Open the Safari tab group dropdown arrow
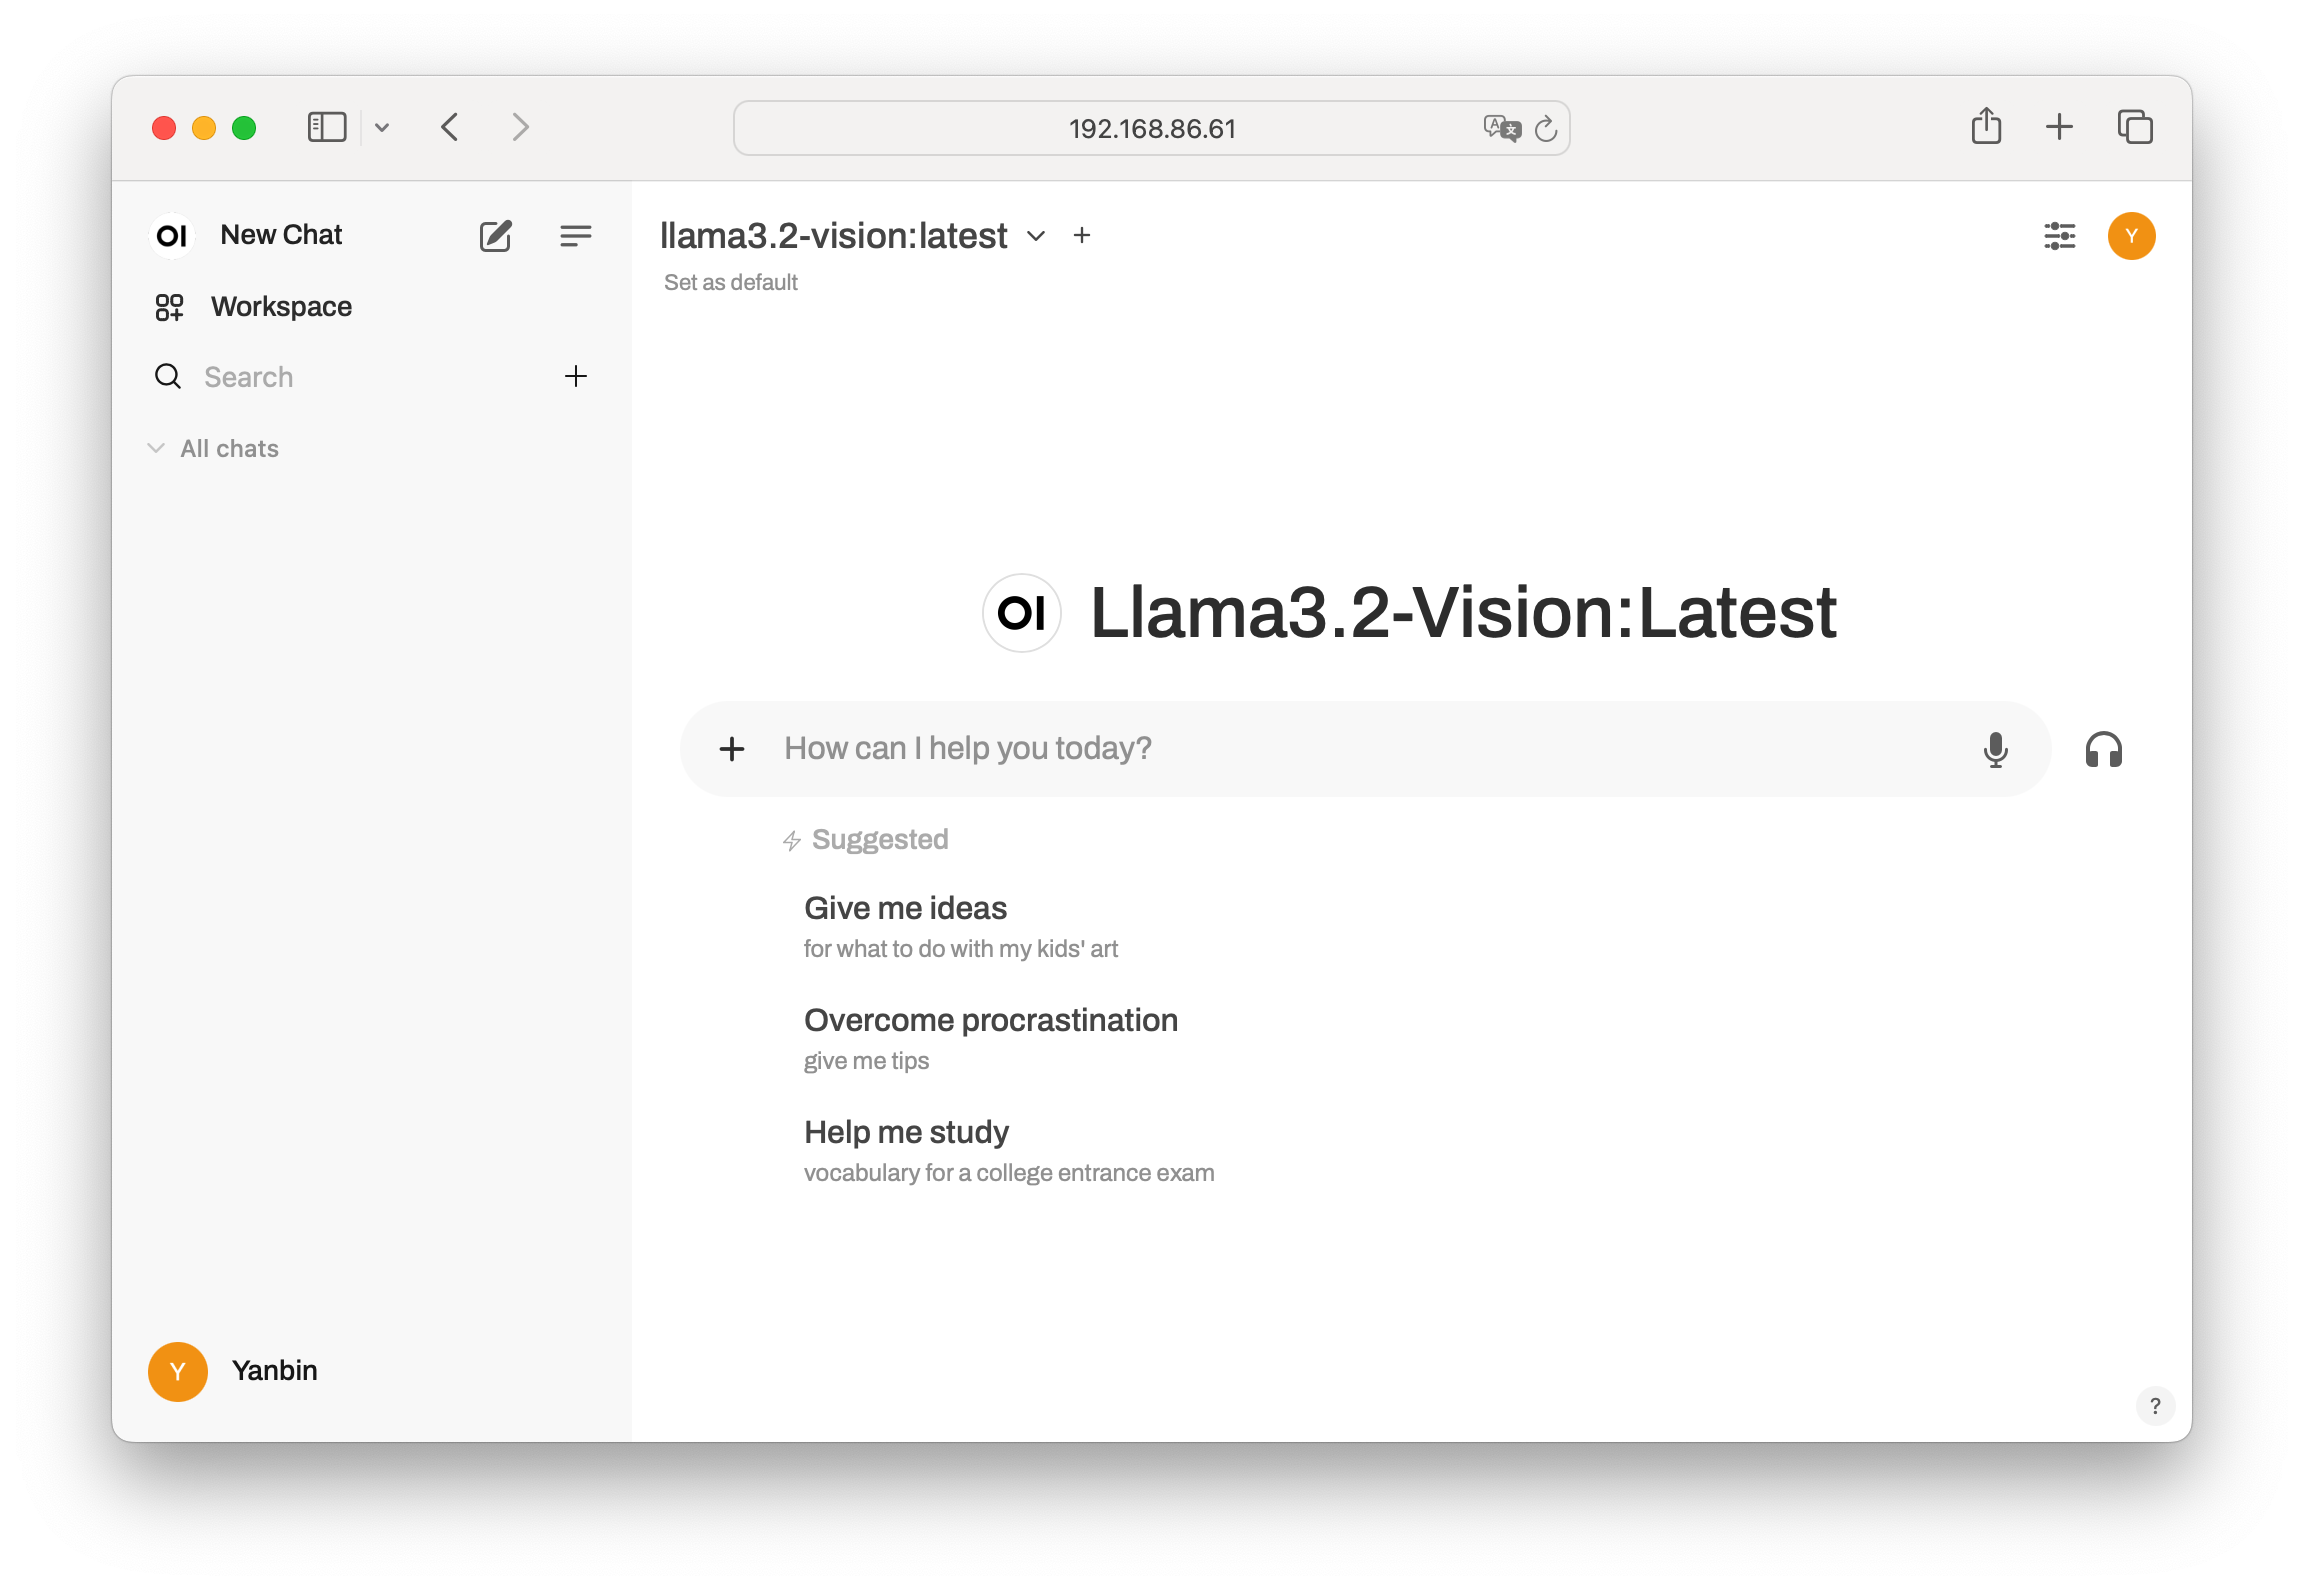 pos(382,127)
